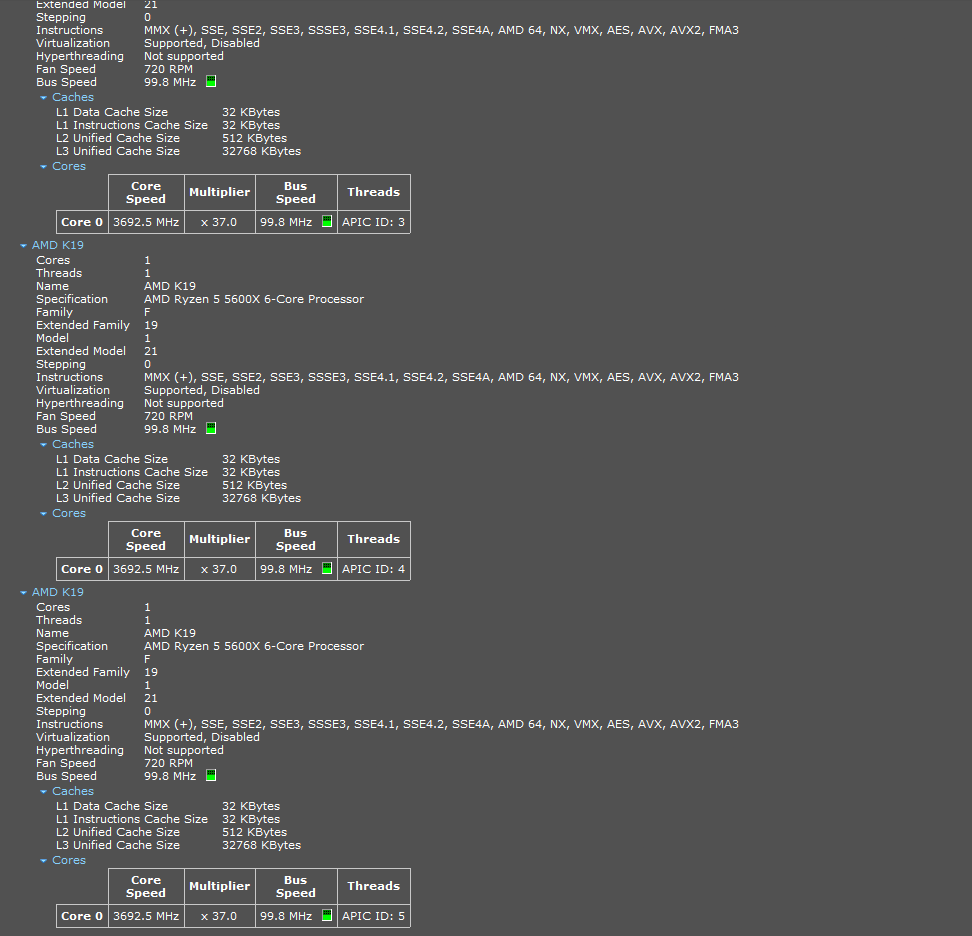
Task: Collapse the Cores section containing APIC ID: 5
Action: [43, 860]
